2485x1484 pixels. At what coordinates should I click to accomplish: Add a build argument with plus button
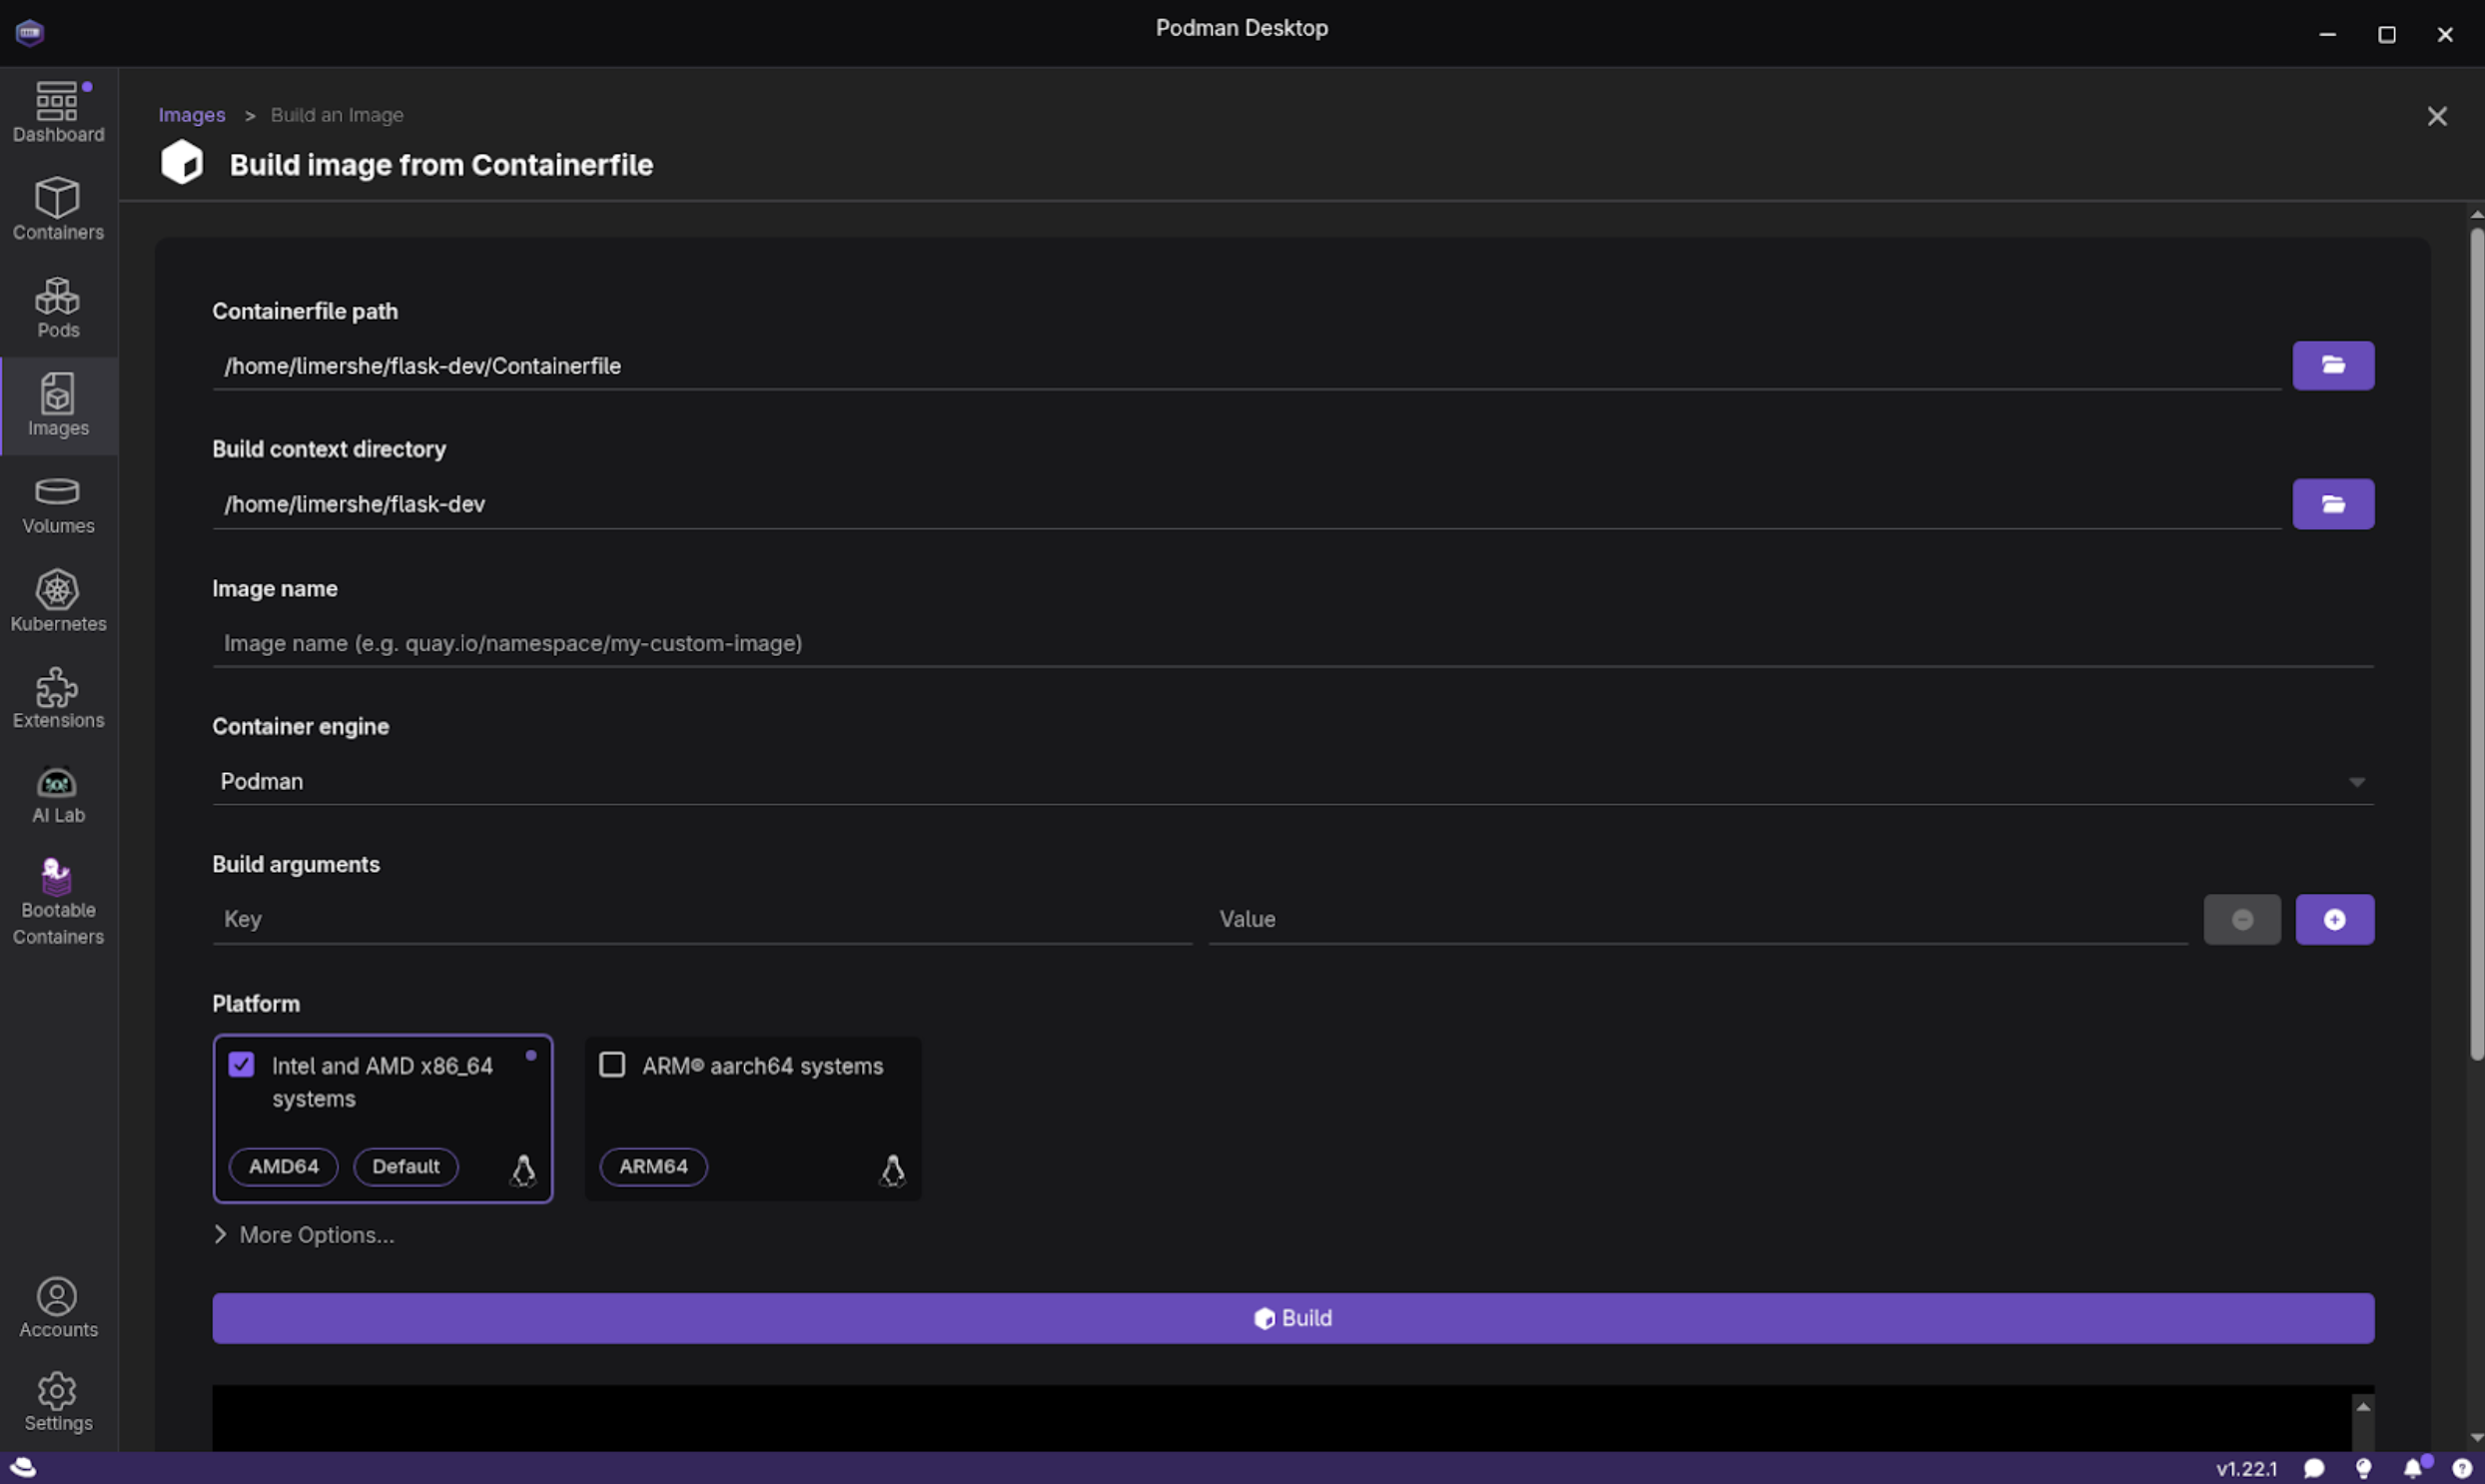click(x=2334, y=919)
